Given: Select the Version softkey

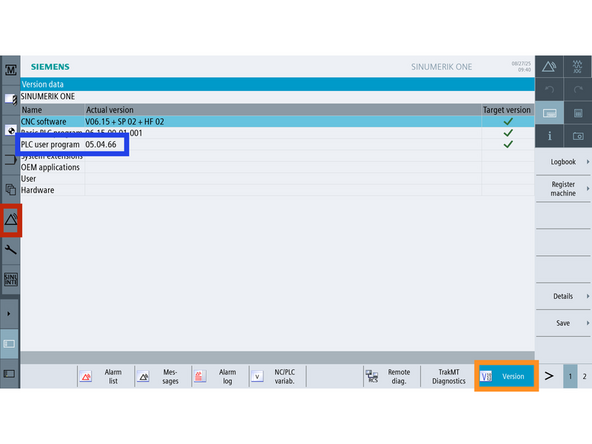Looking at the screenshot, I should [506, 376].
